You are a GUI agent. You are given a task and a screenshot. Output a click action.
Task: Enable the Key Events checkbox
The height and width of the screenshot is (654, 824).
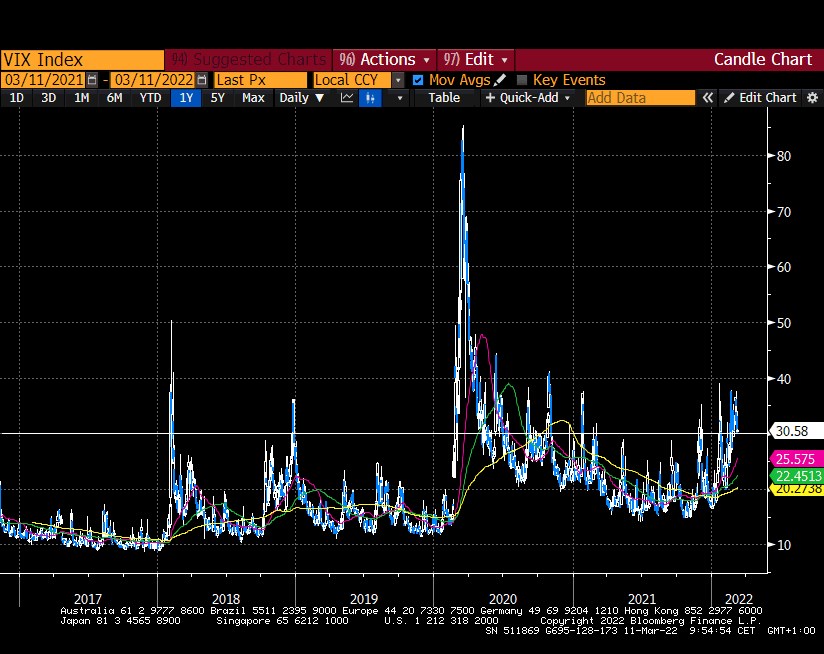point(522,80)
